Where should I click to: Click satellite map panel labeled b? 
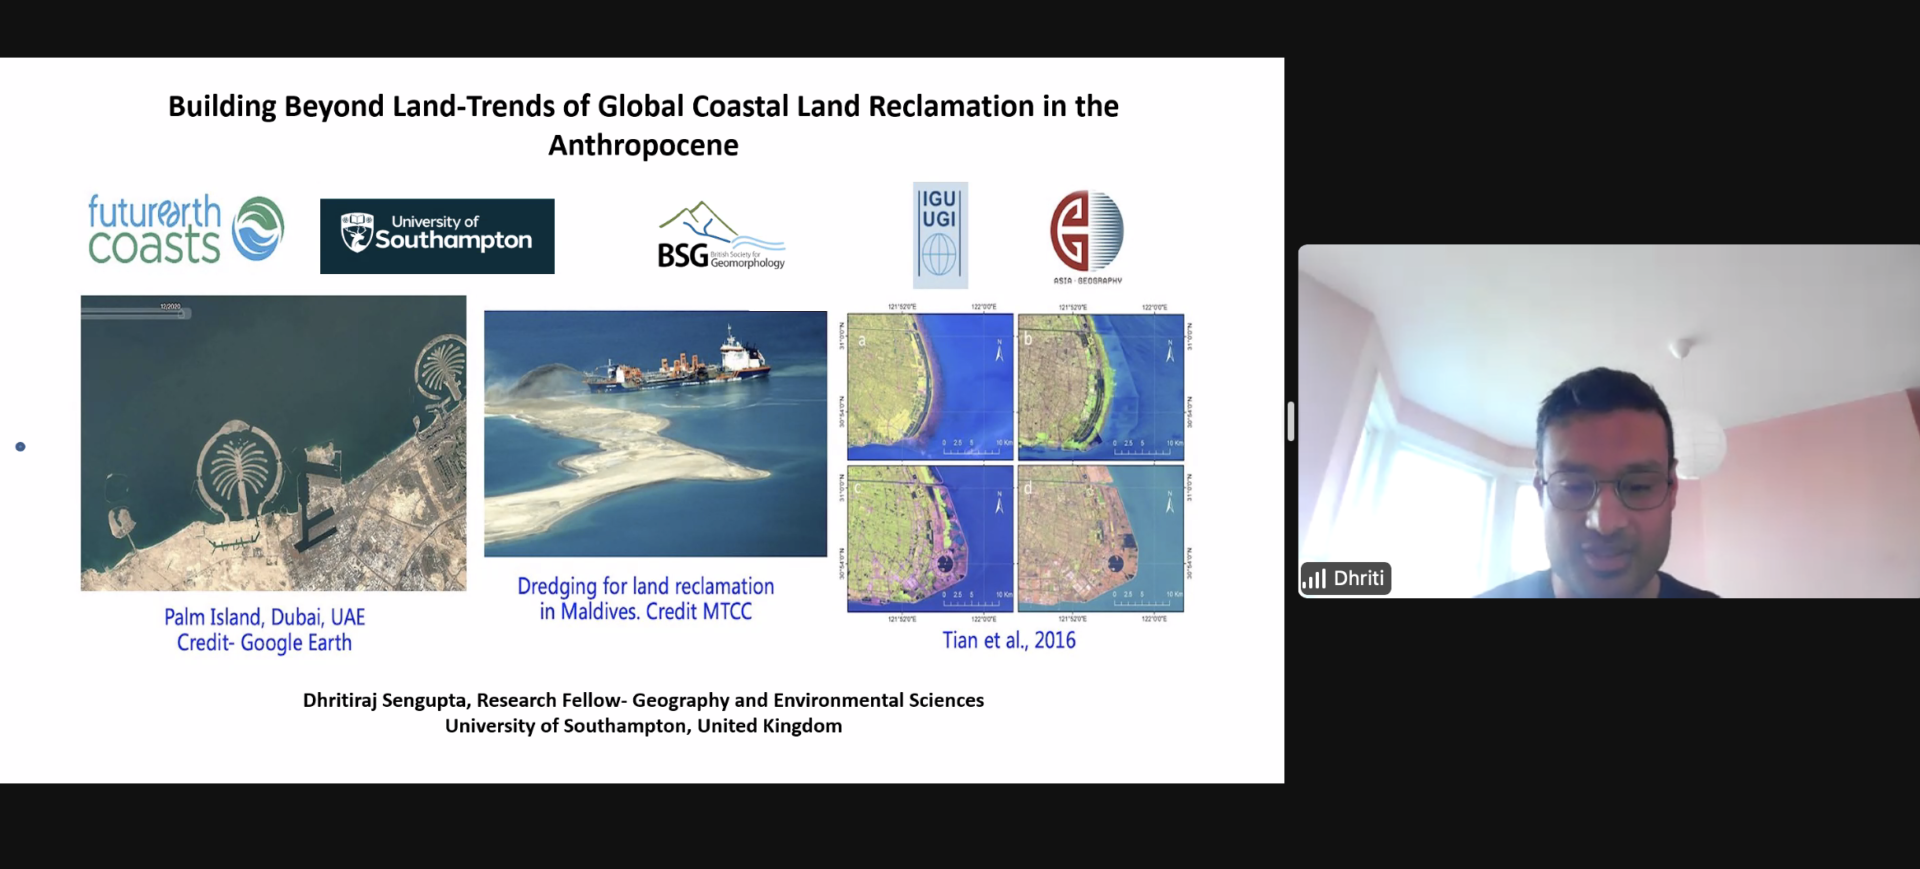(x=1100, y=386)
